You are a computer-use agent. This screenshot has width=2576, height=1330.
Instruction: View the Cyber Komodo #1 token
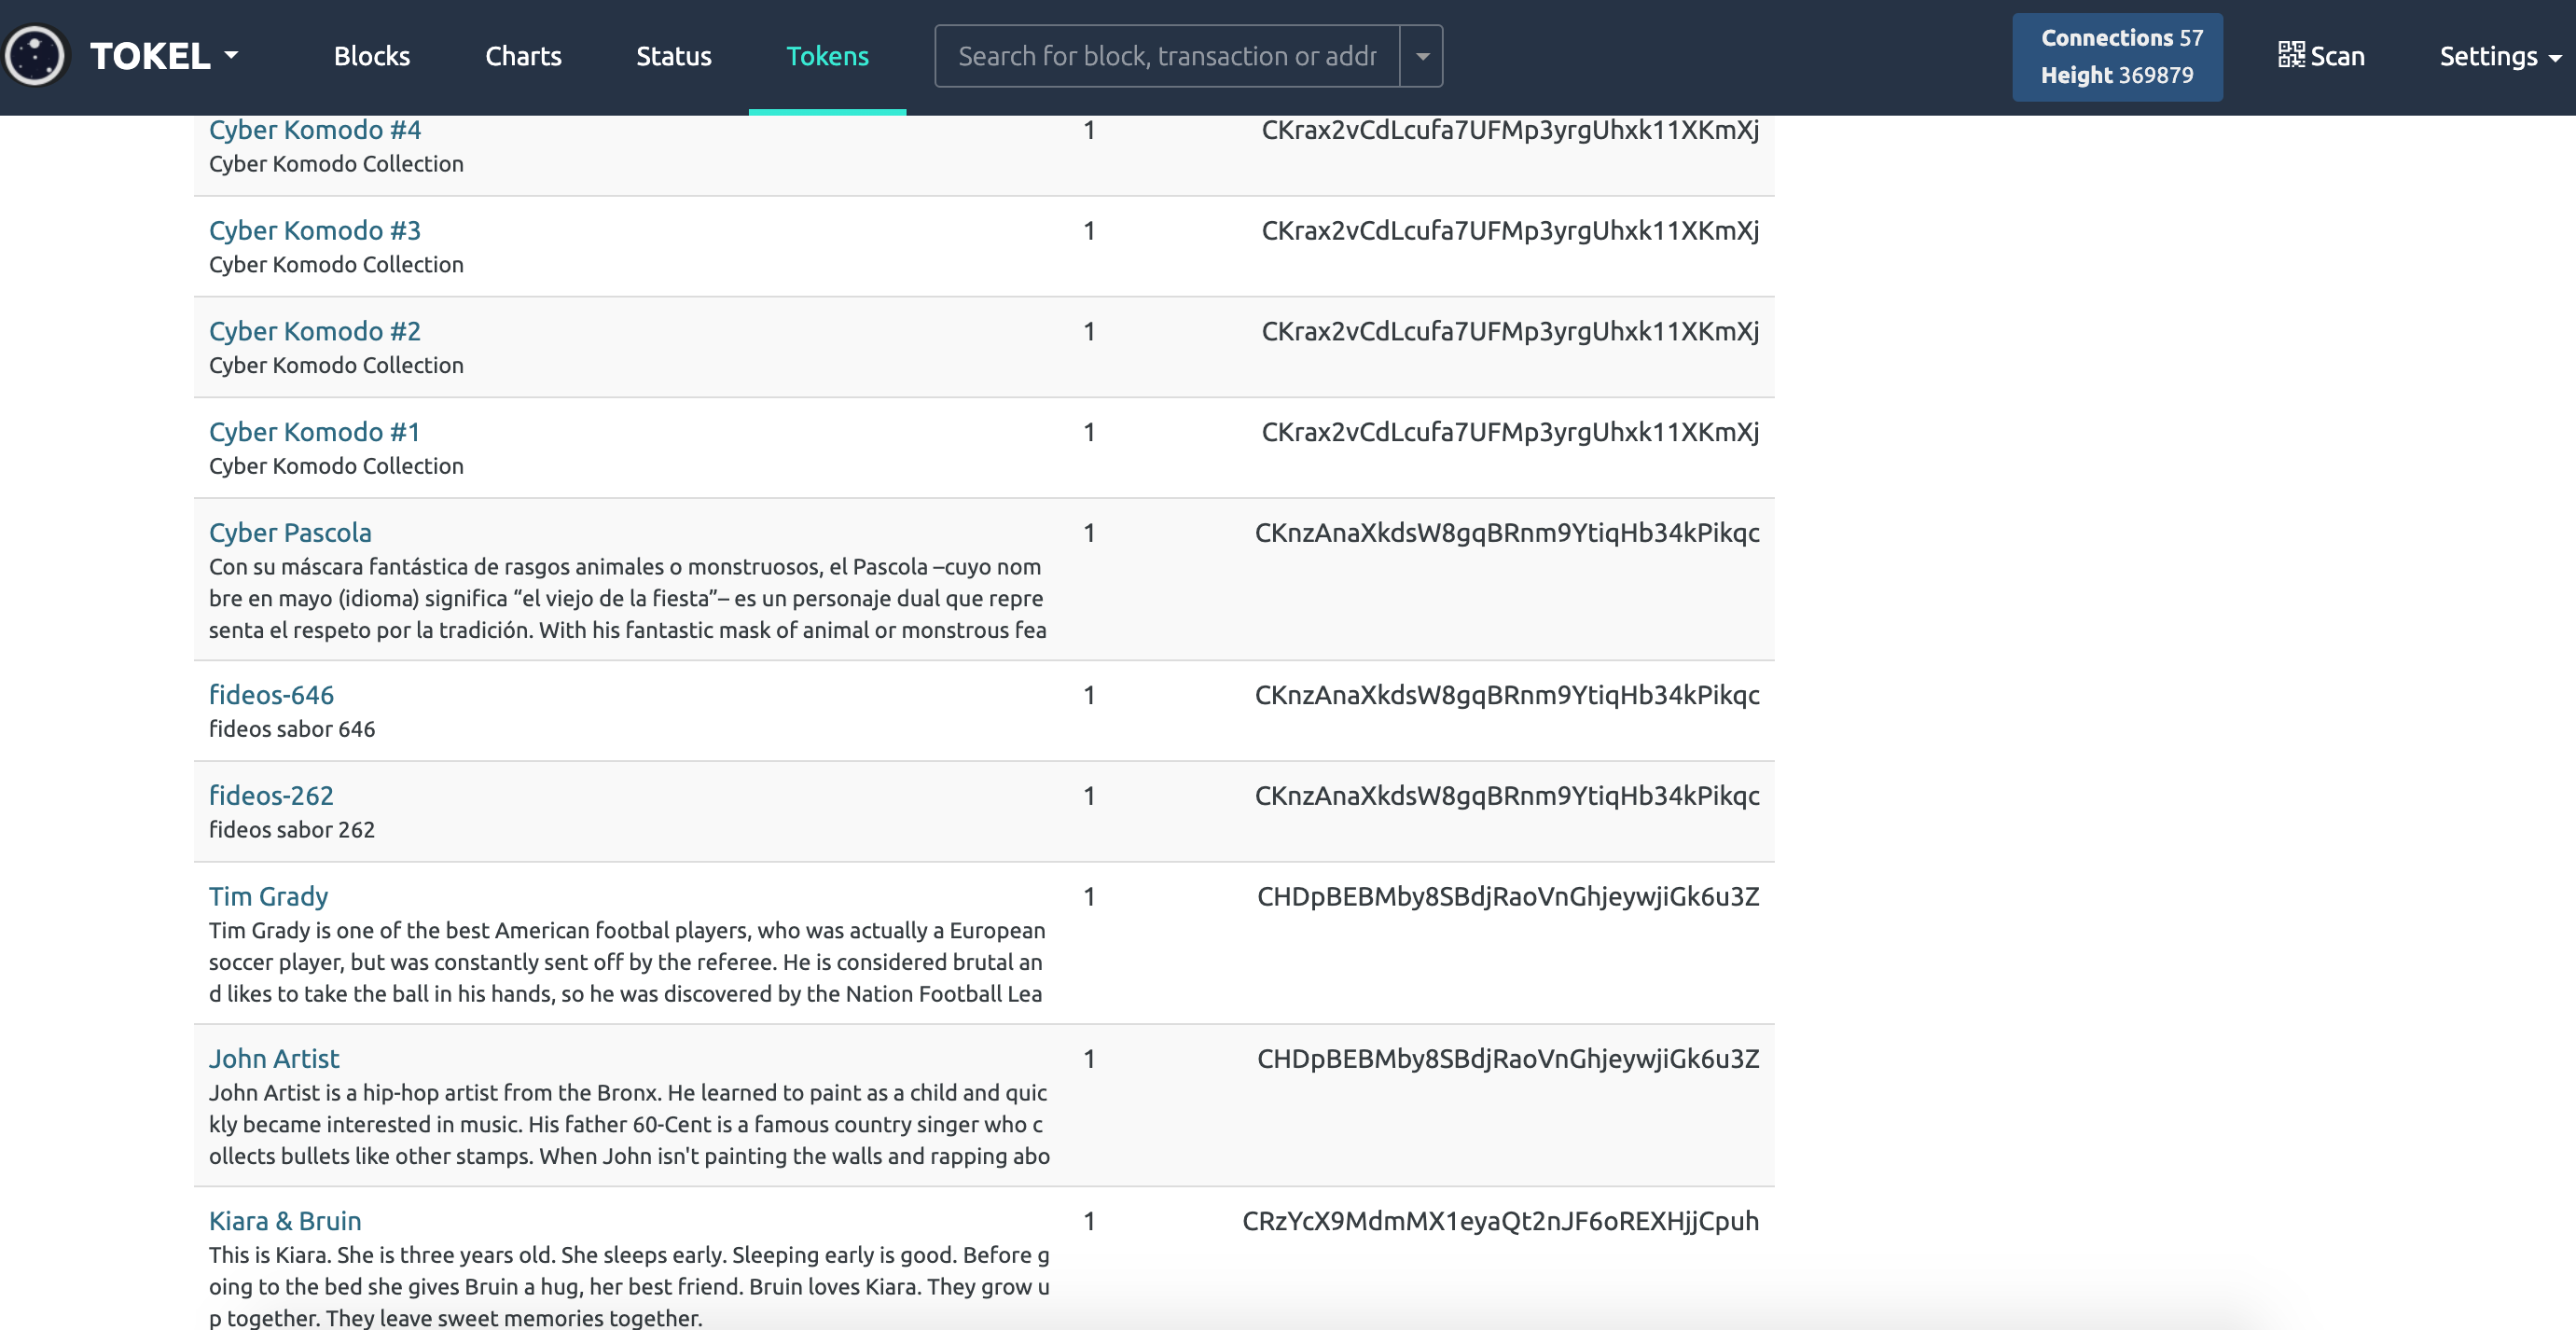tap(314, 432)
